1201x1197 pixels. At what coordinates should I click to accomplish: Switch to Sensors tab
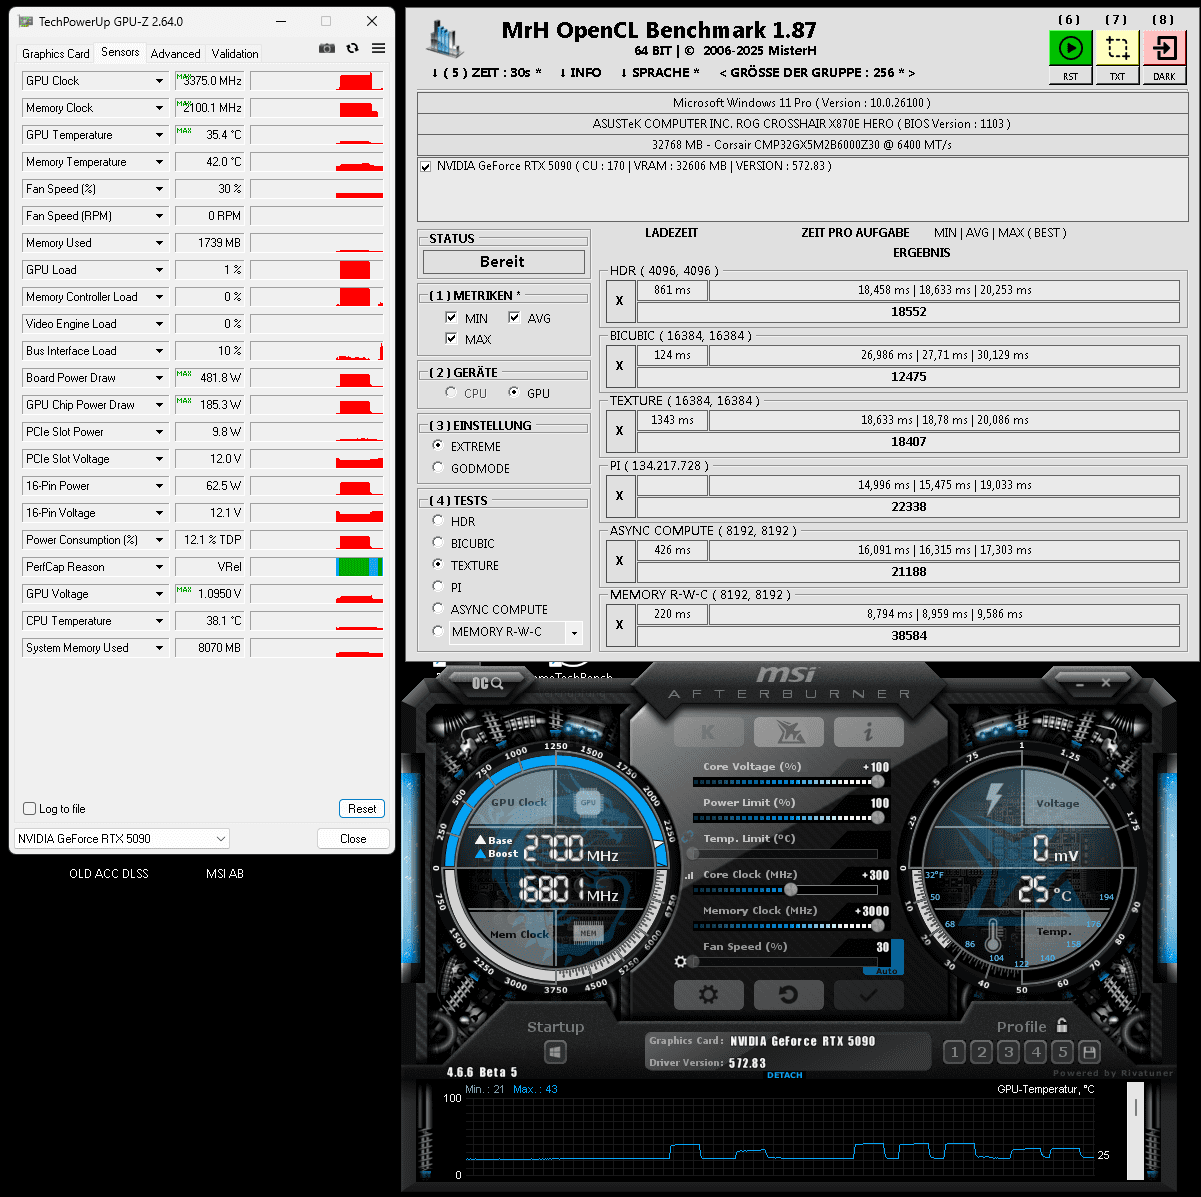(x=120, y=52)
